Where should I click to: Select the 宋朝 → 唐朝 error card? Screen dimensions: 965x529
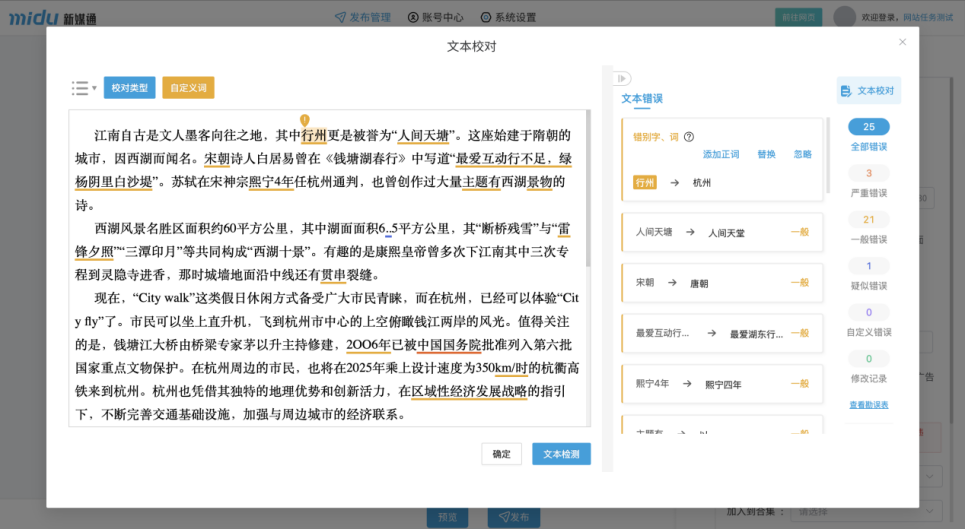(723, 283)
